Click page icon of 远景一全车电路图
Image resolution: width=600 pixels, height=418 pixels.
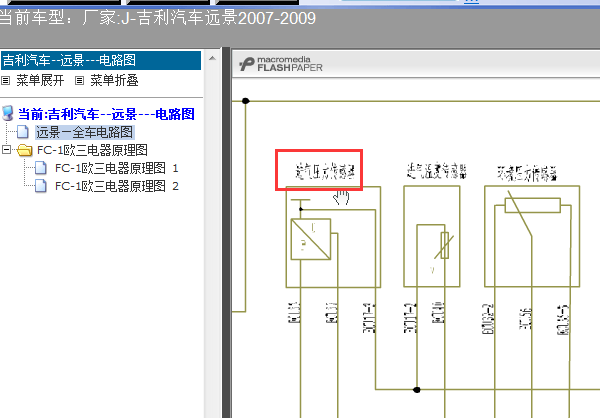pyautogui.click(x=23, y=132)
